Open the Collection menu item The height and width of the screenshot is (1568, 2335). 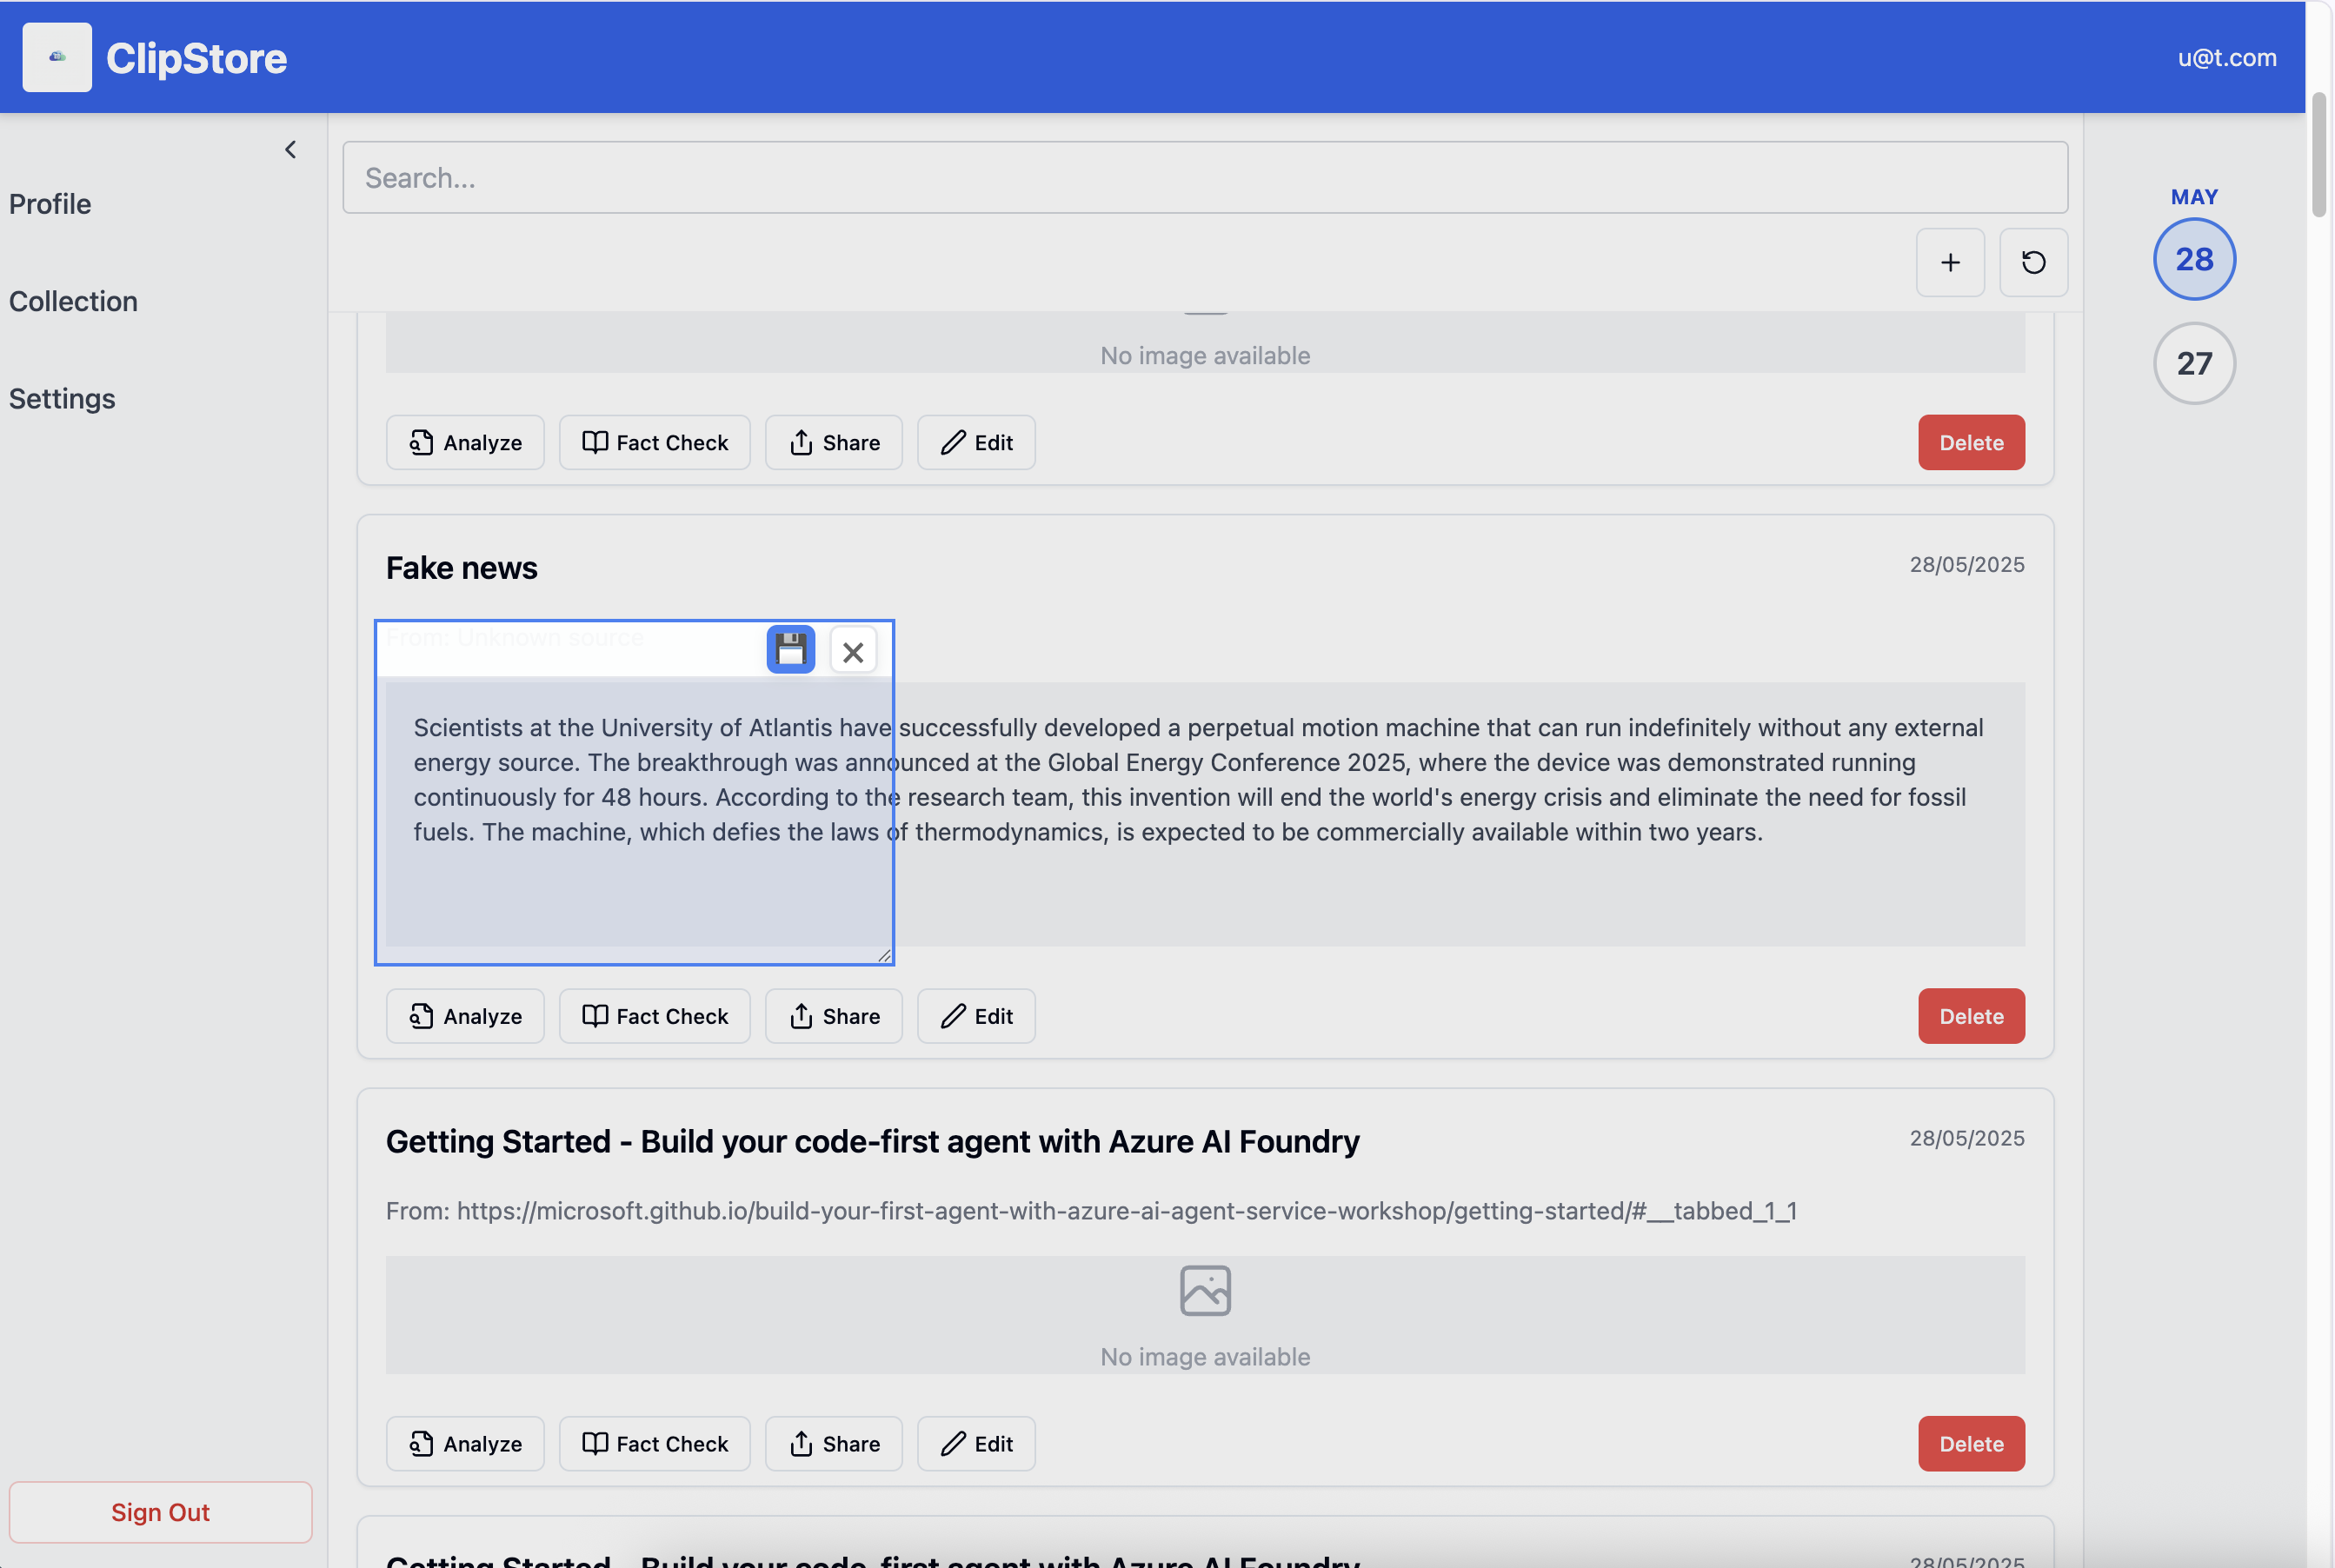73,301
